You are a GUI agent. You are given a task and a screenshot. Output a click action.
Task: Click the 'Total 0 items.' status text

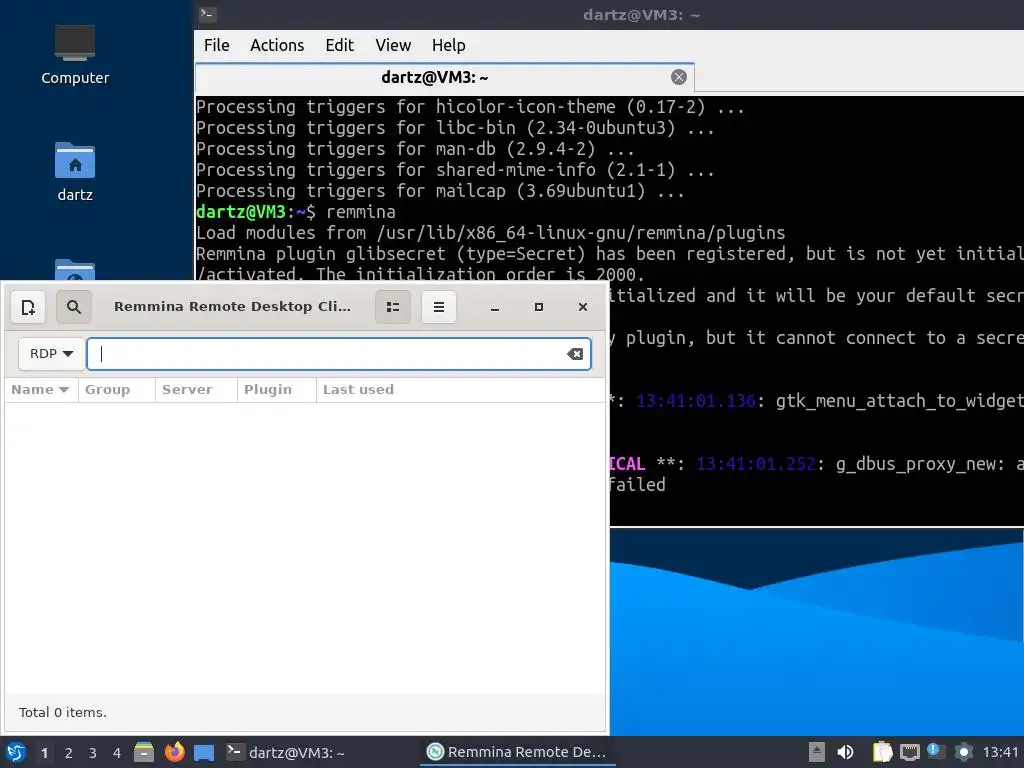[x=63, y=712]
